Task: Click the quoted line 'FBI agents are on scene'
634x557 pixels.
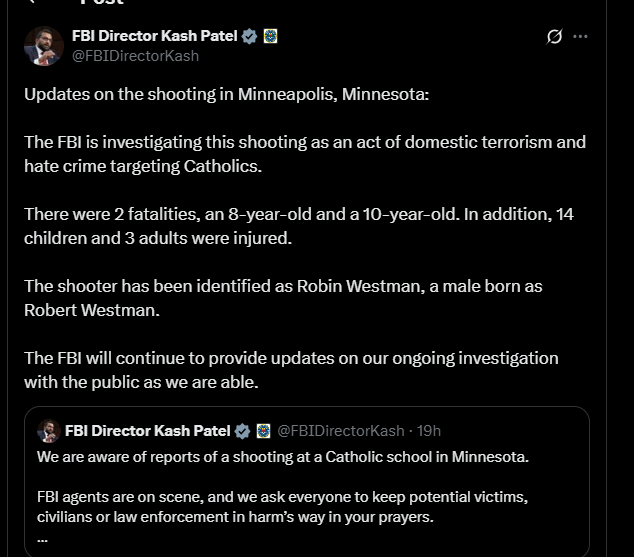Action: [x=282, y=507]
